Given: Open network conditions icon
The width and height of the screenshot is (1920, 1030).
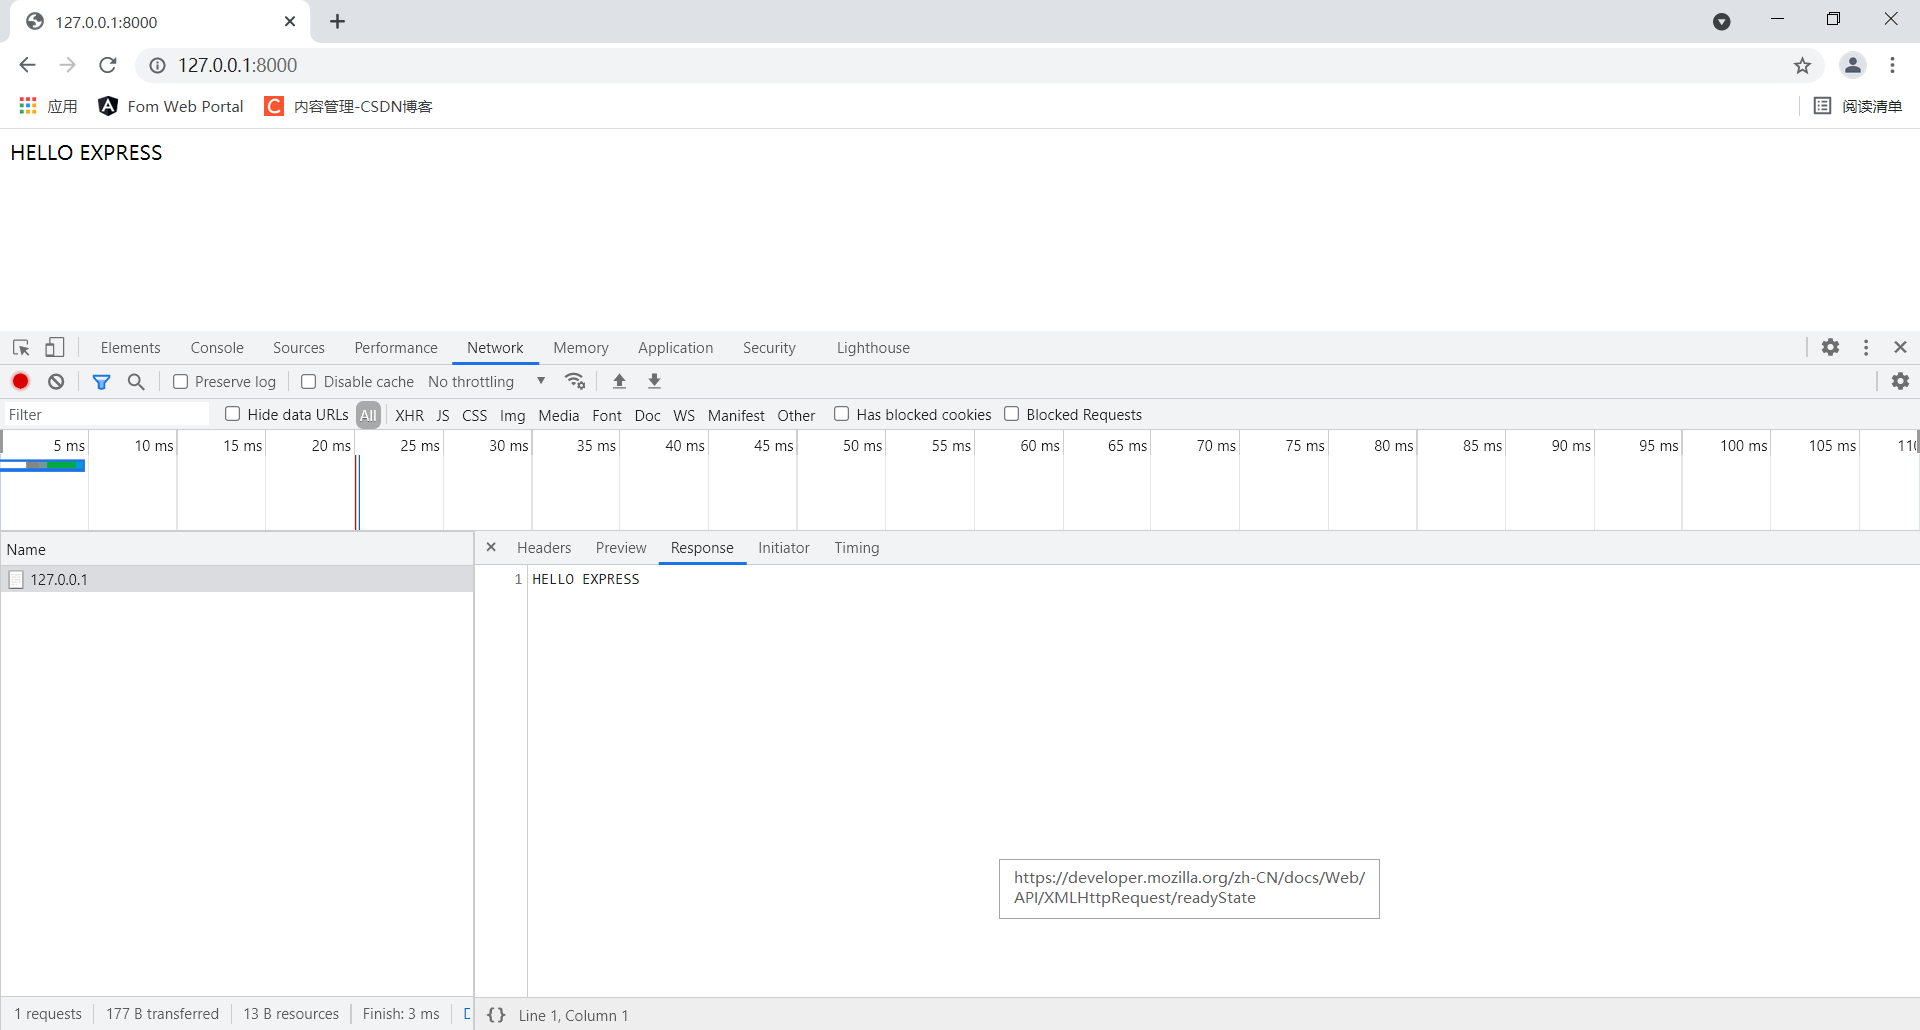Looking at the screenshot, I should point(575,381).
